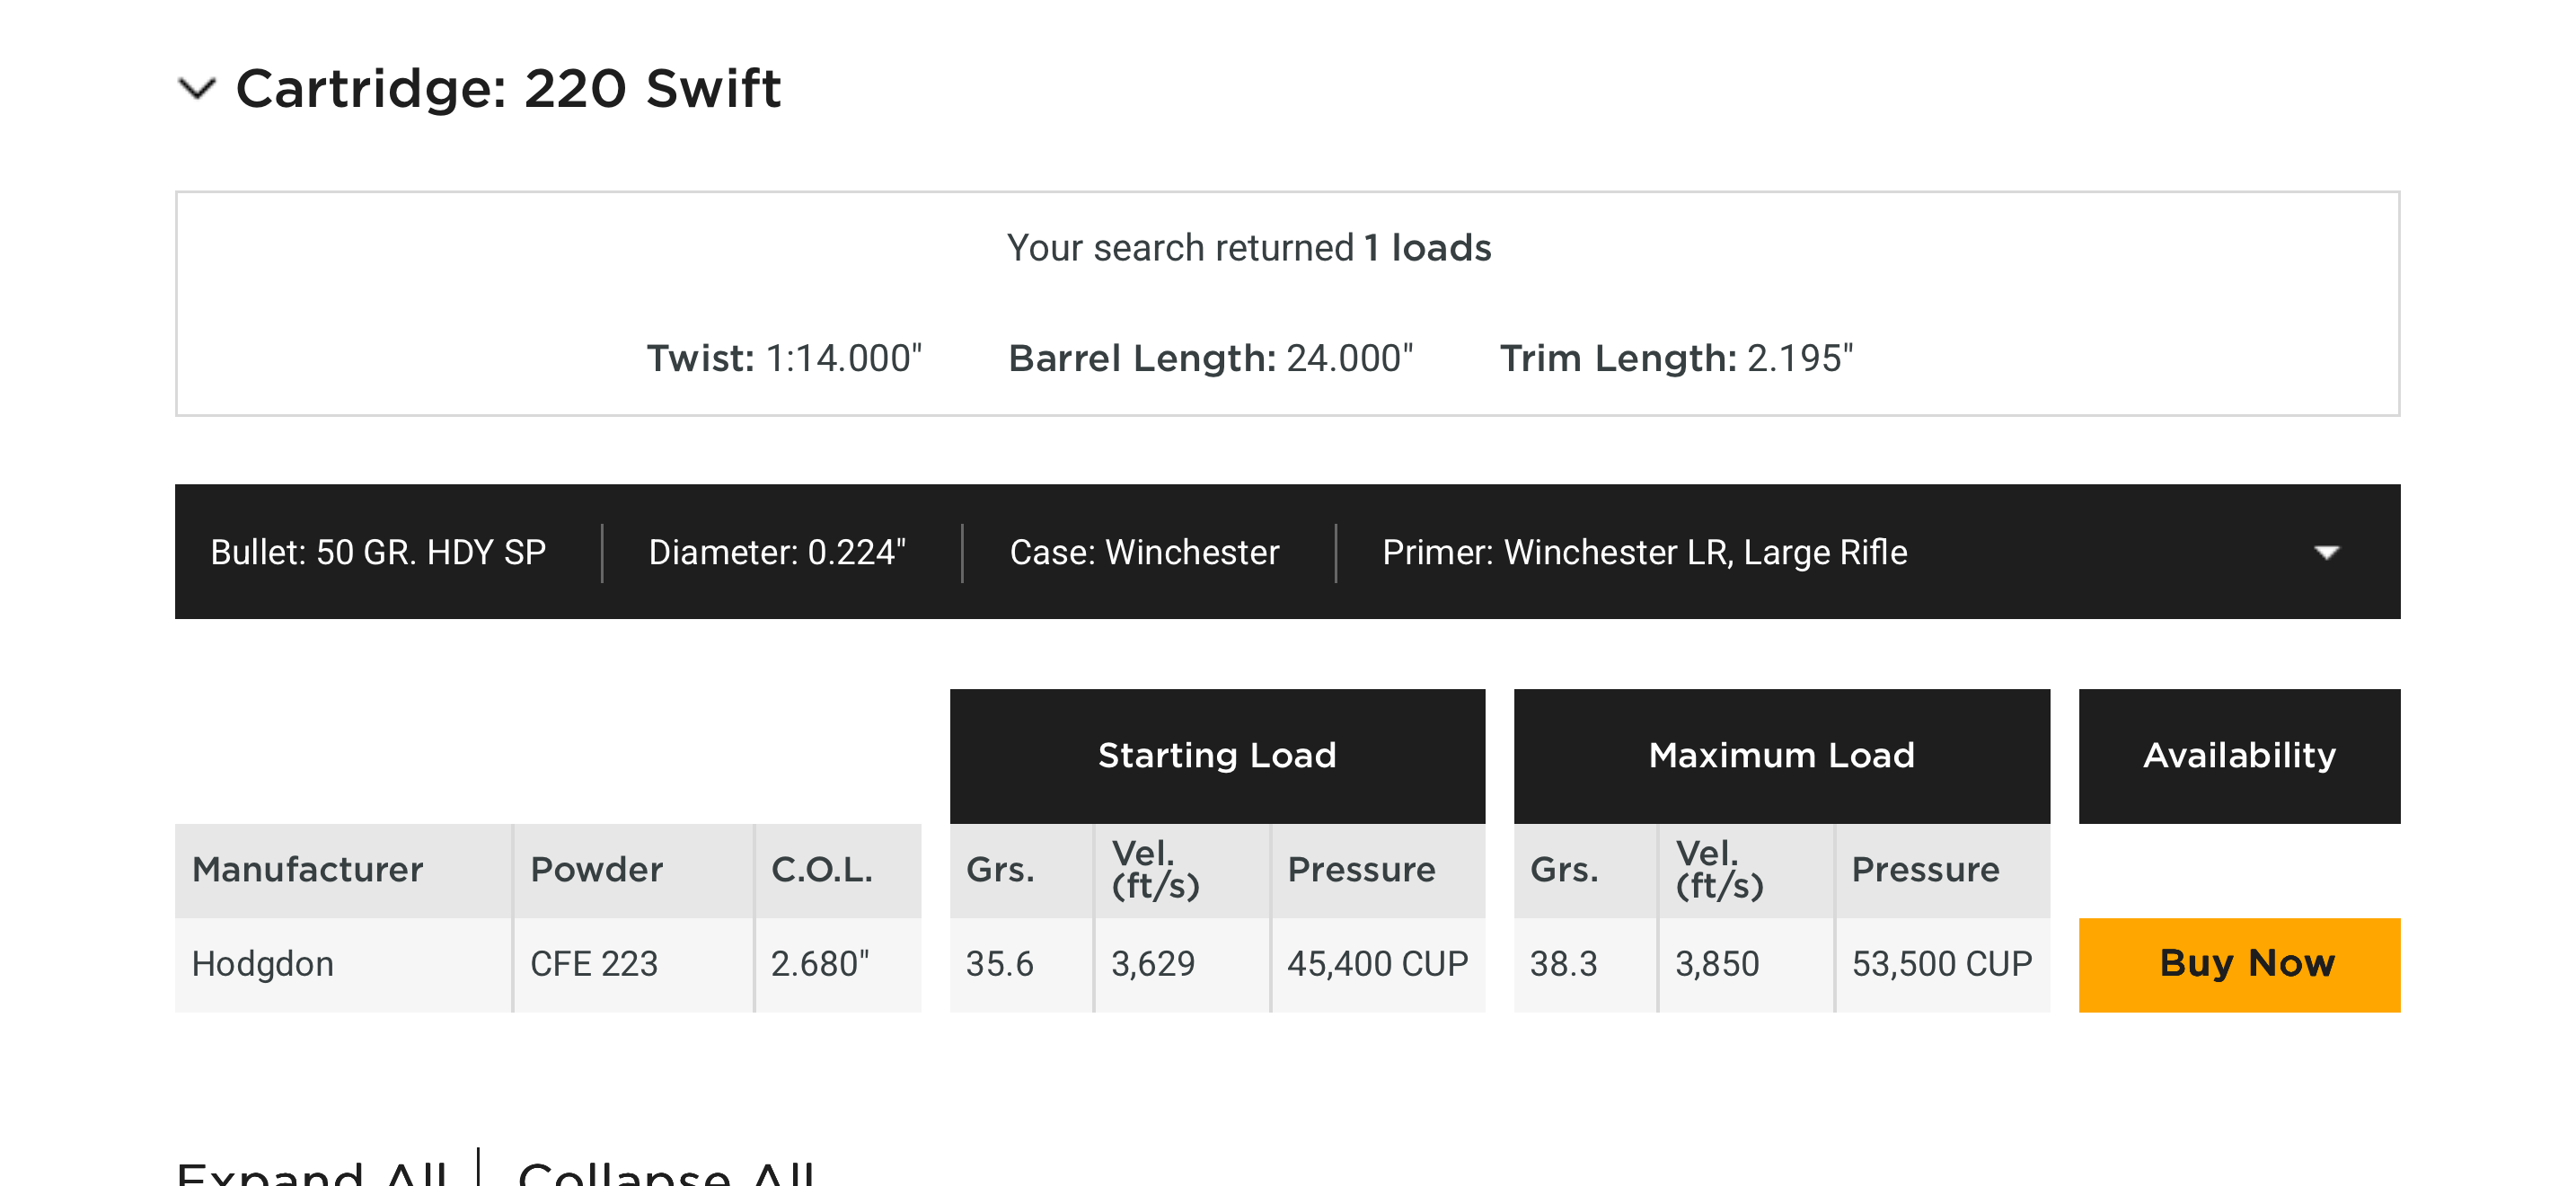The width and height of the screenshot is (2576, 1186).
Task: Select the Bullet: 50 GR. HDY SP label
Action: pos(378,552)
